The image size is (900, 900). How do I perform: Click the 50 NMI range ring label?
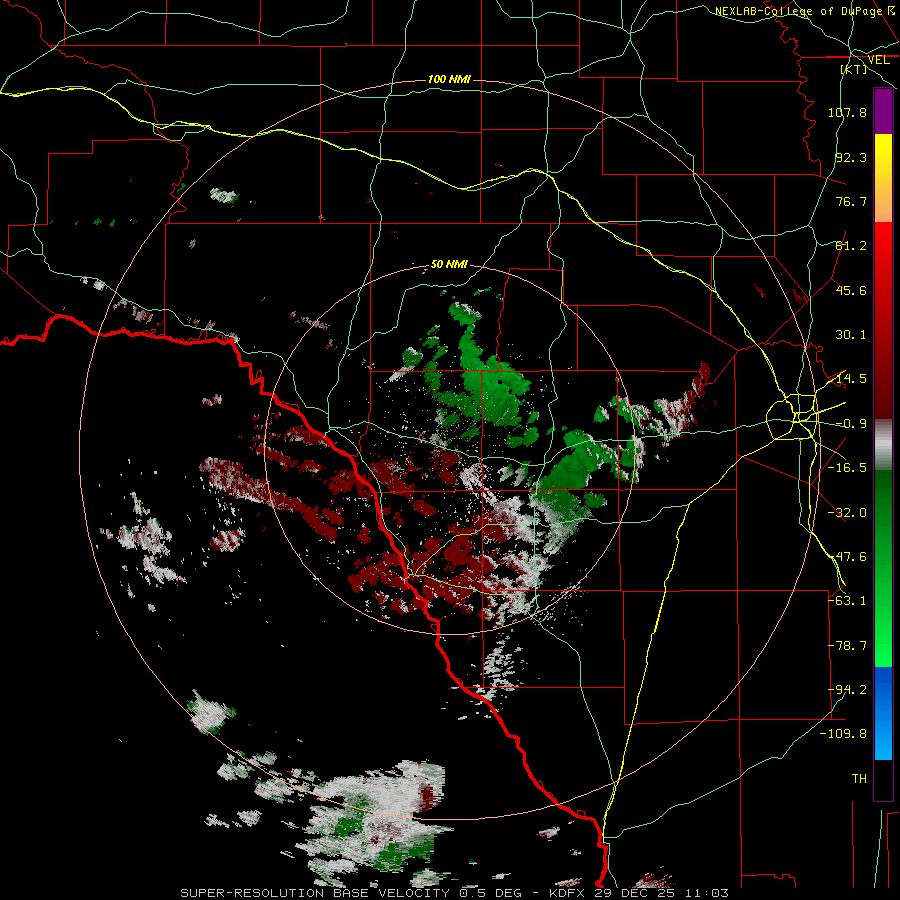click(449, 265)
